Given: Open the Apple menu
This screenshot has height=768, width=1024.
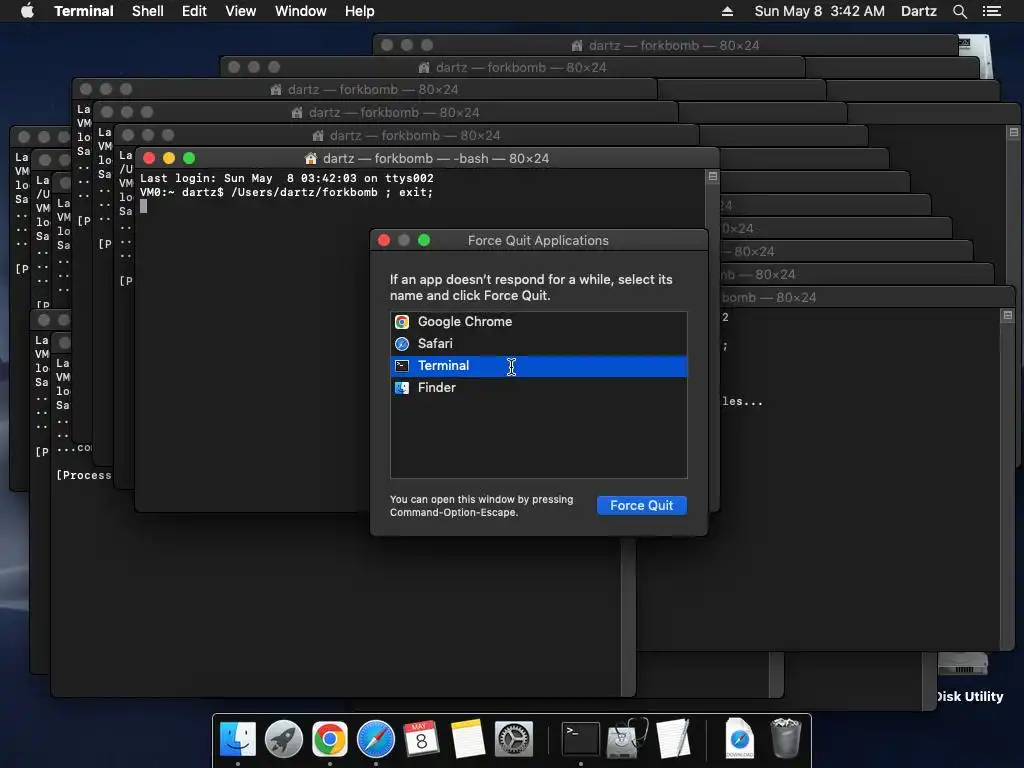Looking at the screenshot, I should pos(27,11).
